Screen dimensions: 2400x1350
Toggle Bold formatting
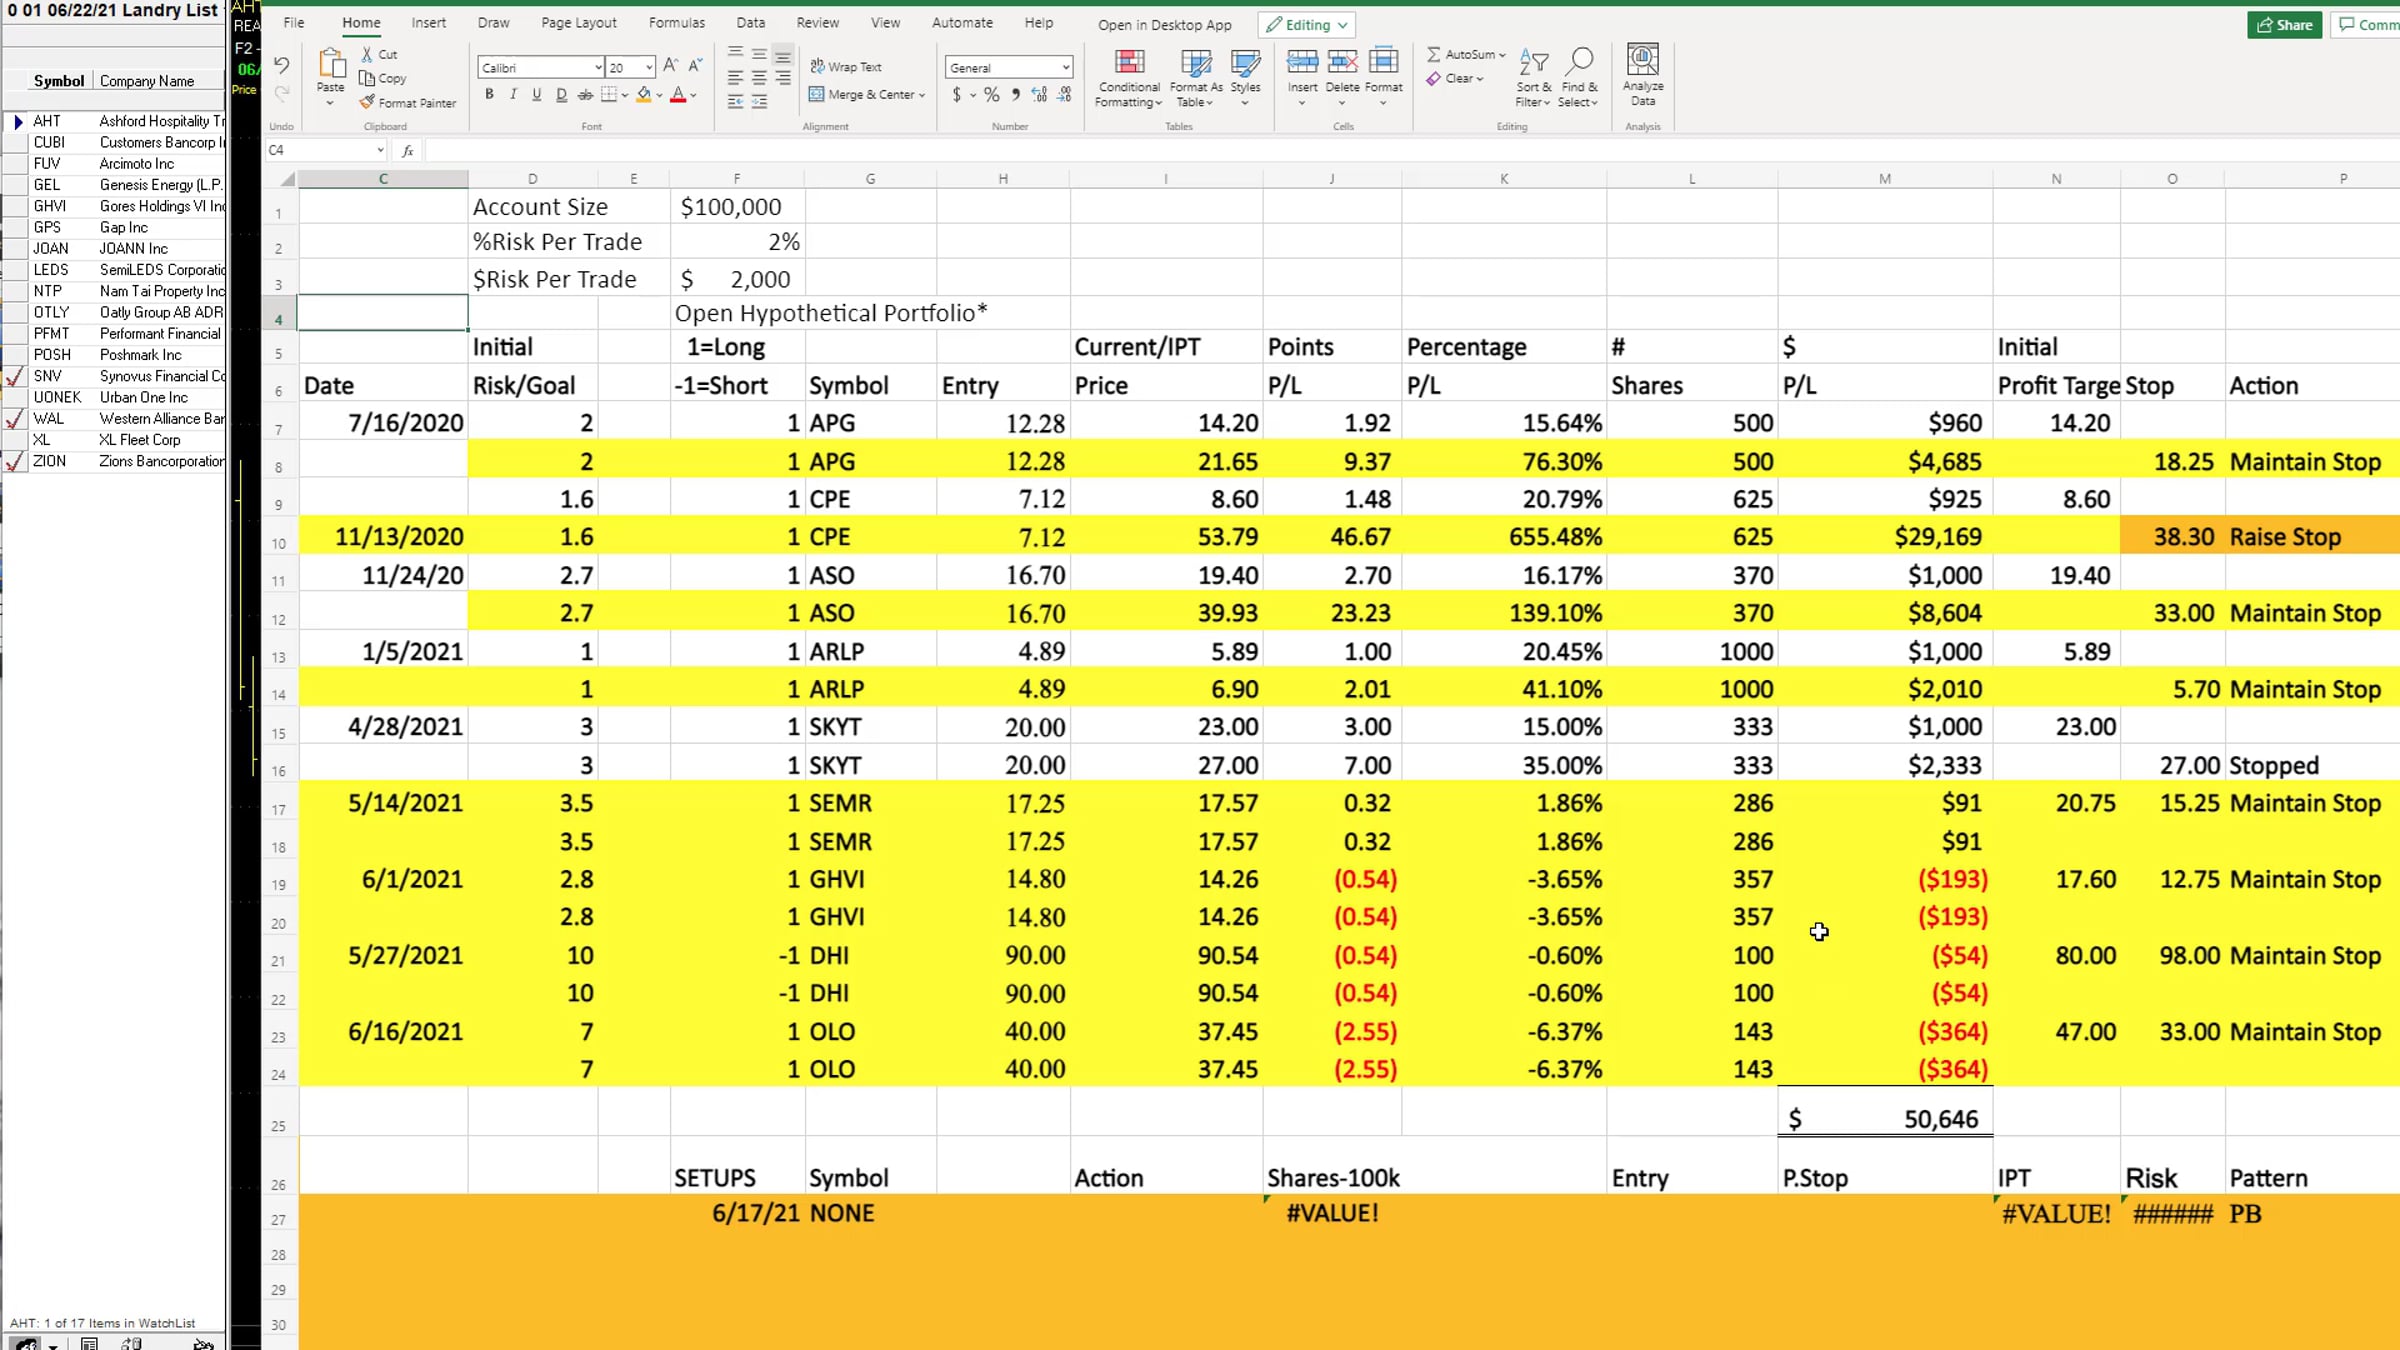point(489,94)
